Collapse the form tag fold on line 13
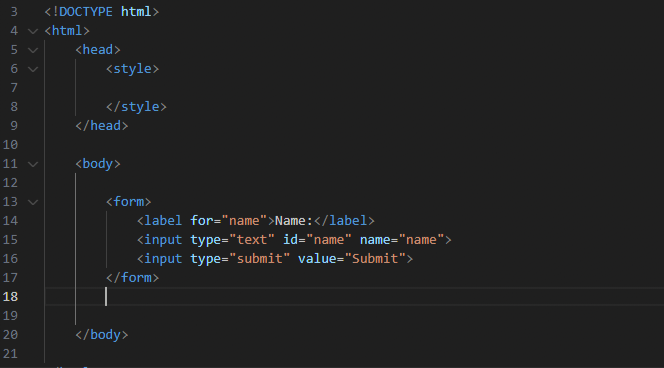This screenshot has width=664, height=368. tap(33, 202)
